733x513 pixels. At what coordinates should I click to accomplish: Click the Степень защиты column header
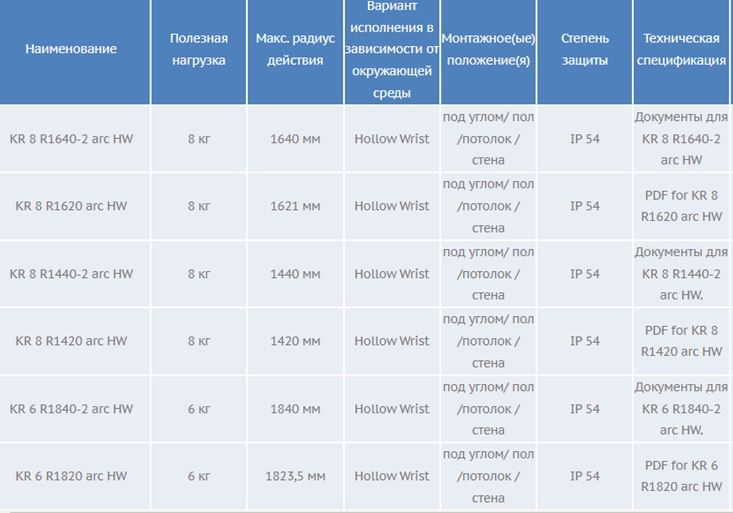click(x=585, y=49)
